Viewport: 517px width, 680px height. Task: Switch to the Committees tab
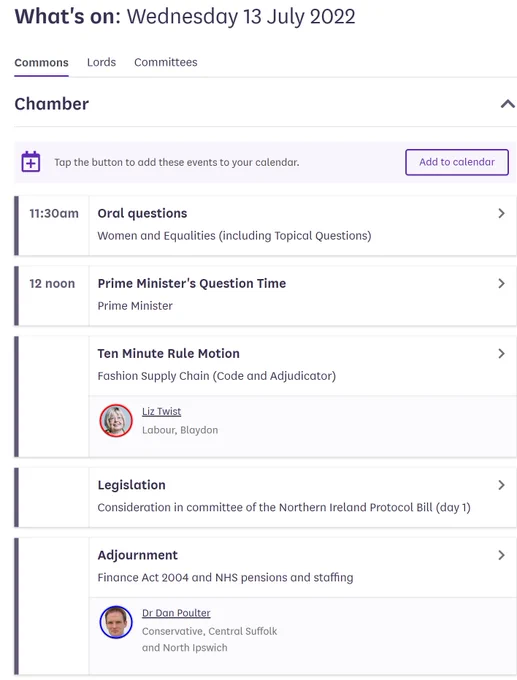pos(166,62)
